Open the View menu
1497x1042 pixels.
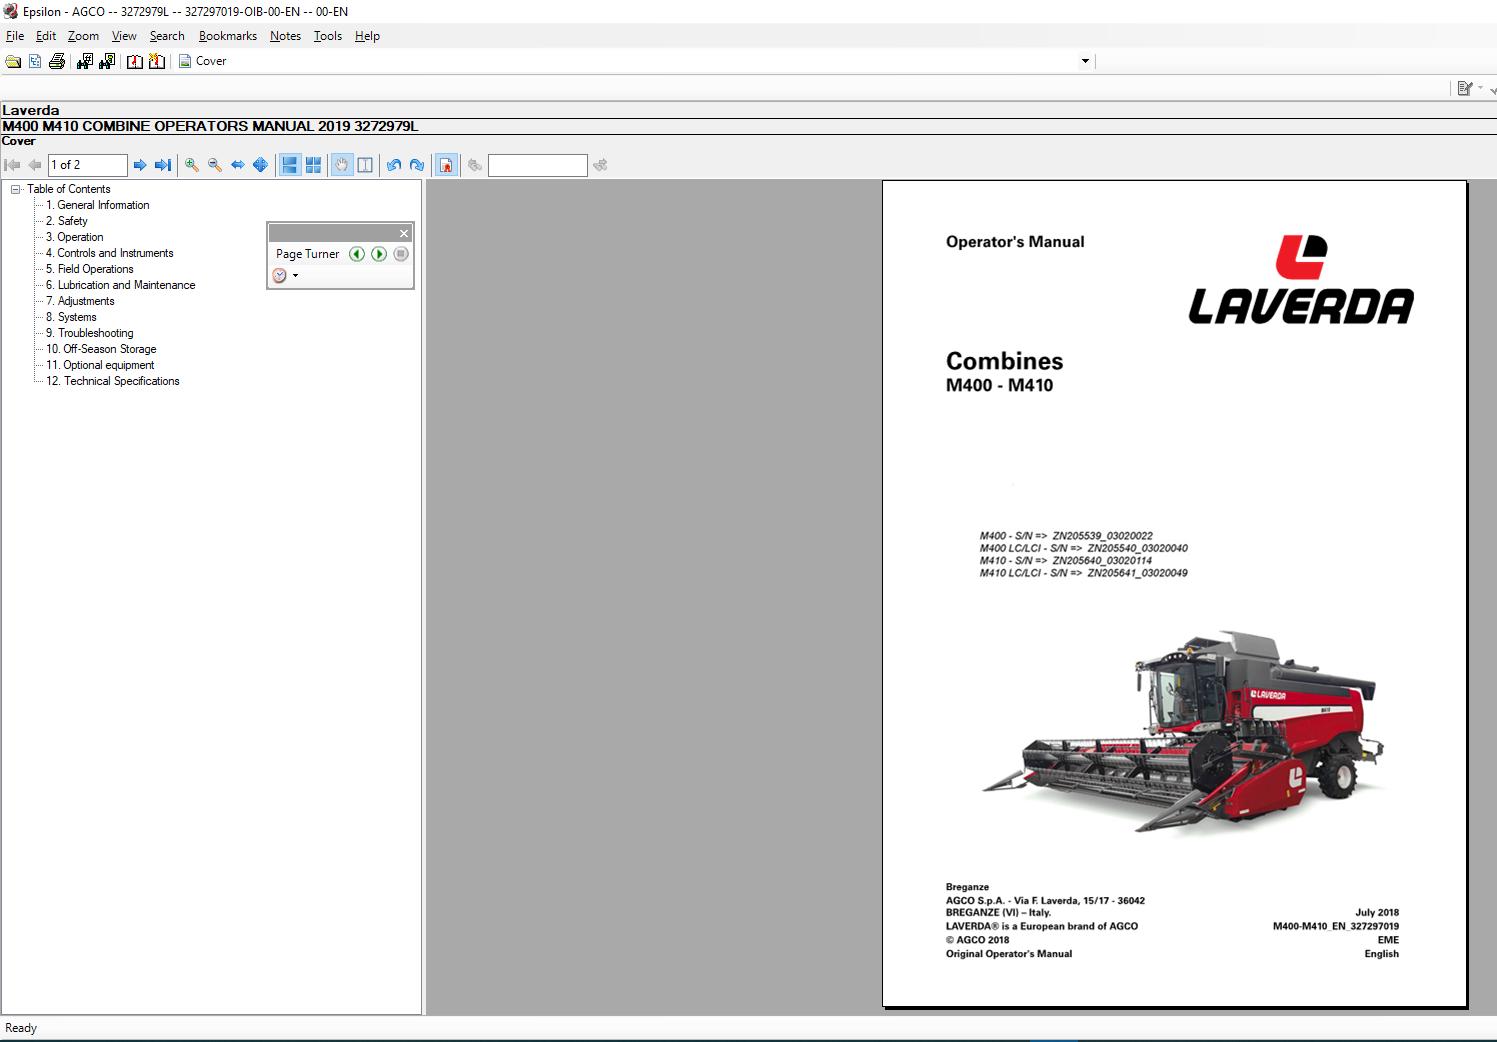tap(124, 36)
